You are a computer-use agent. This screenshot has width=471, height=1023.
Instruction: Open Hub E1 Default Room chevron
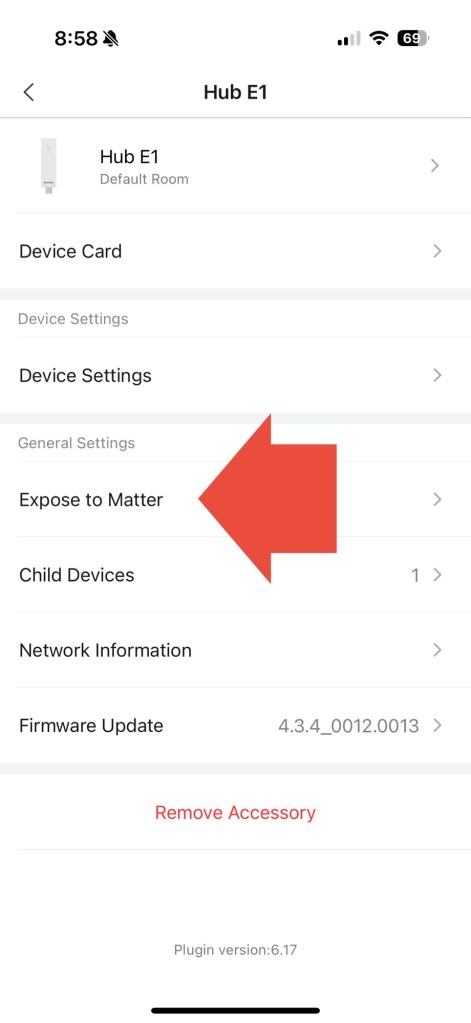pos(436,166)
